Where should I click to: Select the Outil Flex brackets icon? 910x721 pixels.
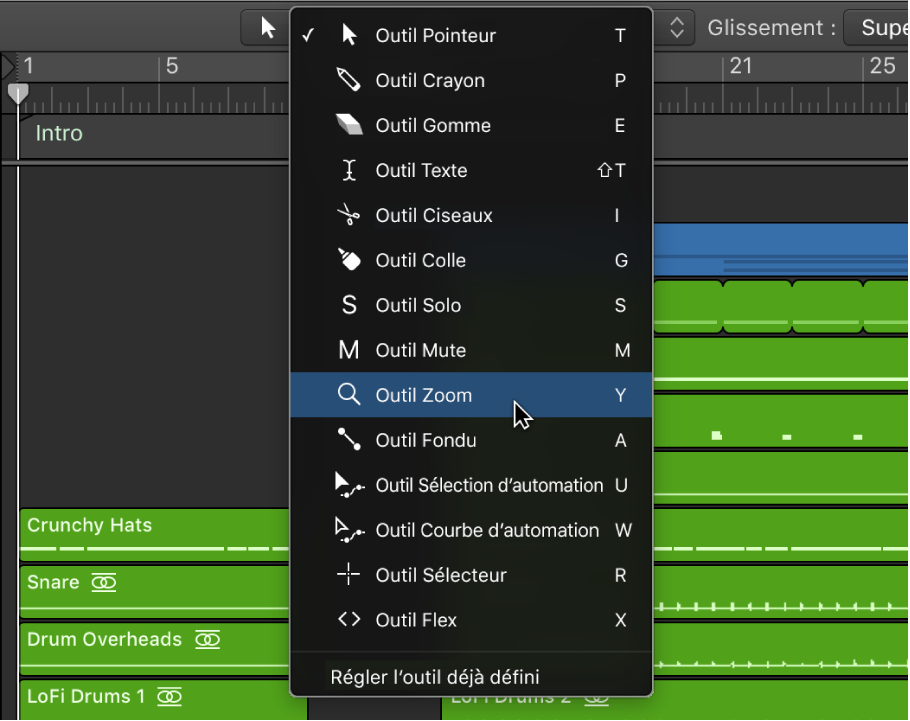[349, 619]
